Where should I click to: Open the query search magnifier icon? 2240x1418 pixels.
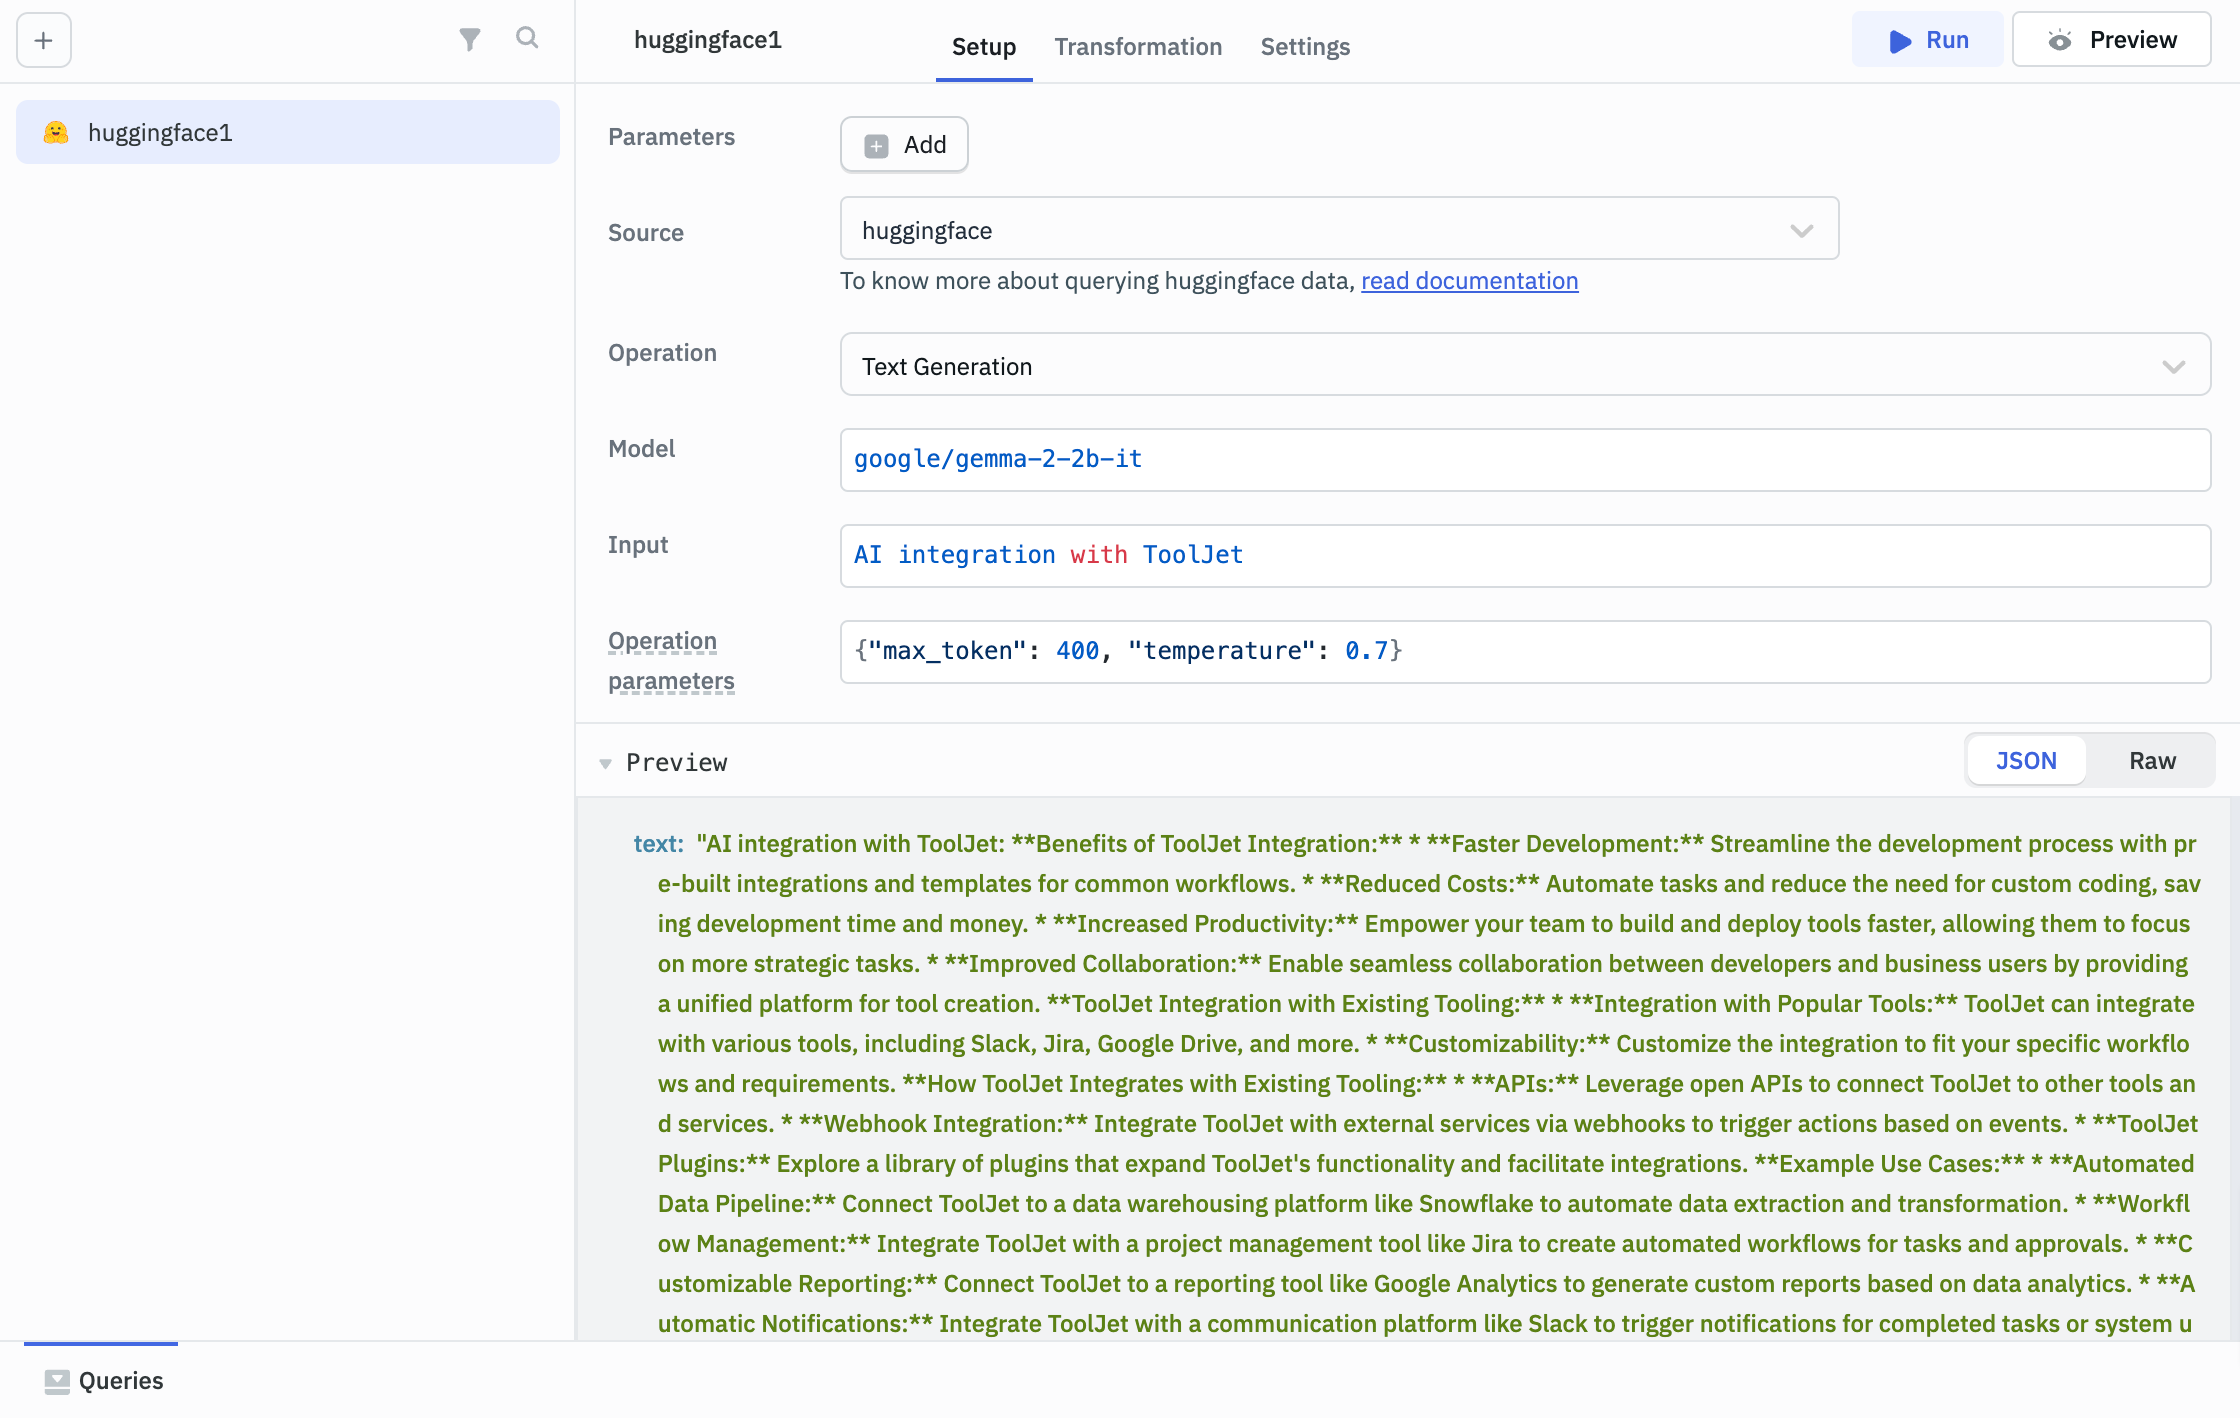(527, 38)
